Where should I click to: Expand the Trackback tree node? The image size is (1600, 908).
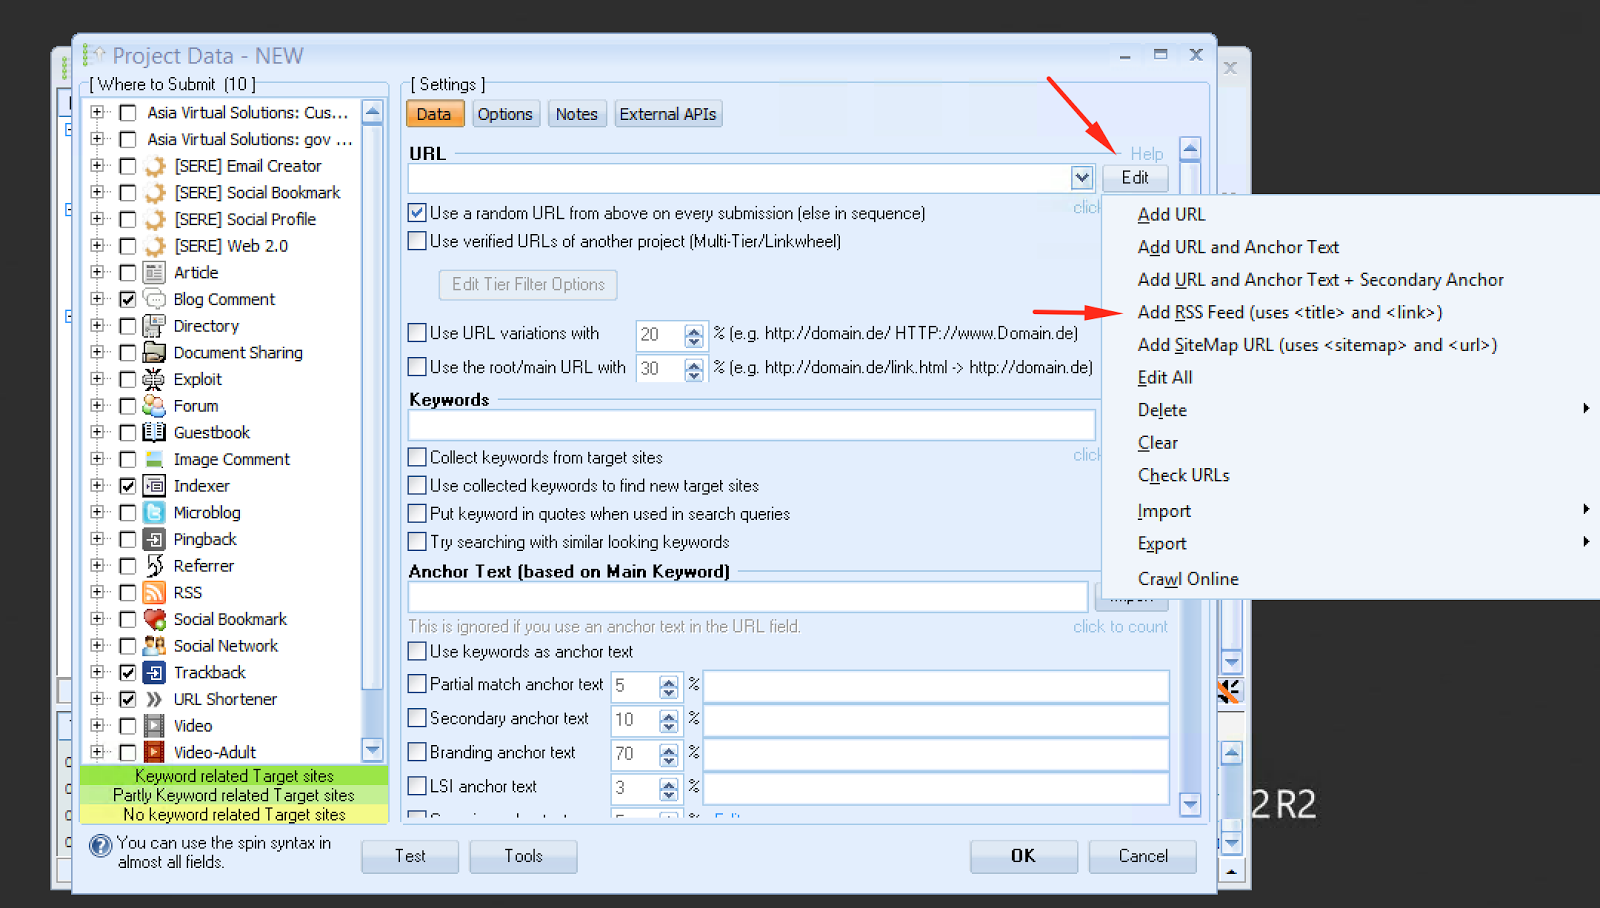97,672
